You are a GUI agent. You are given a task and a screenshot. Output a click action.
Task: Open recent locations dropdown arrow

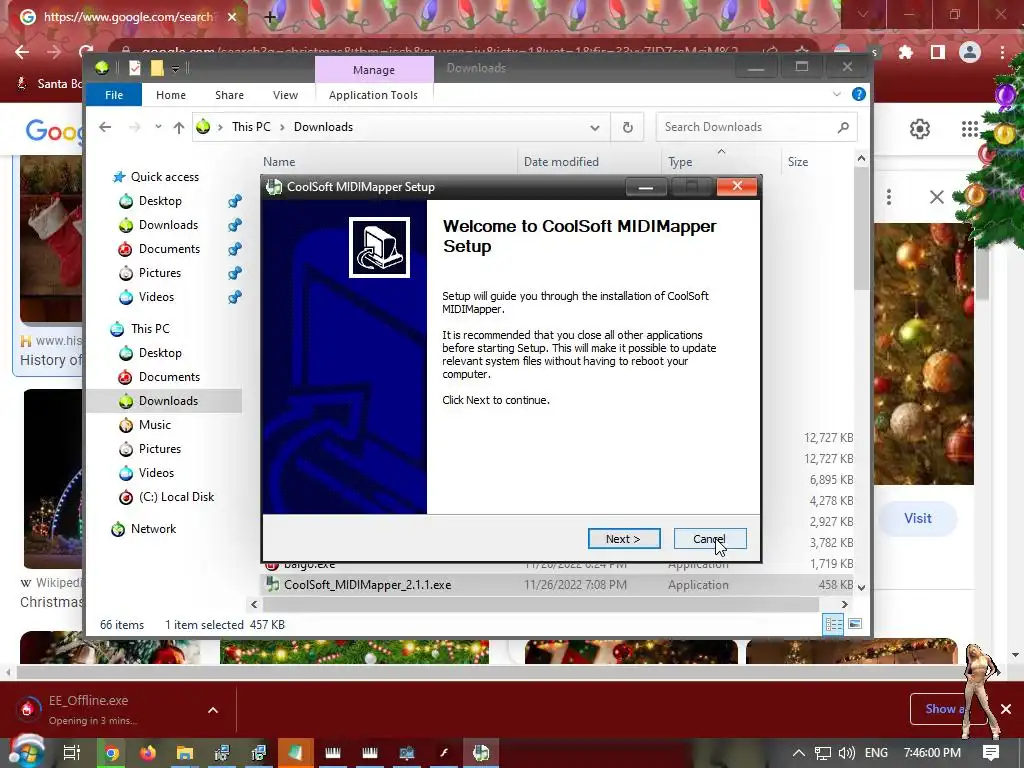pos(158,127)
